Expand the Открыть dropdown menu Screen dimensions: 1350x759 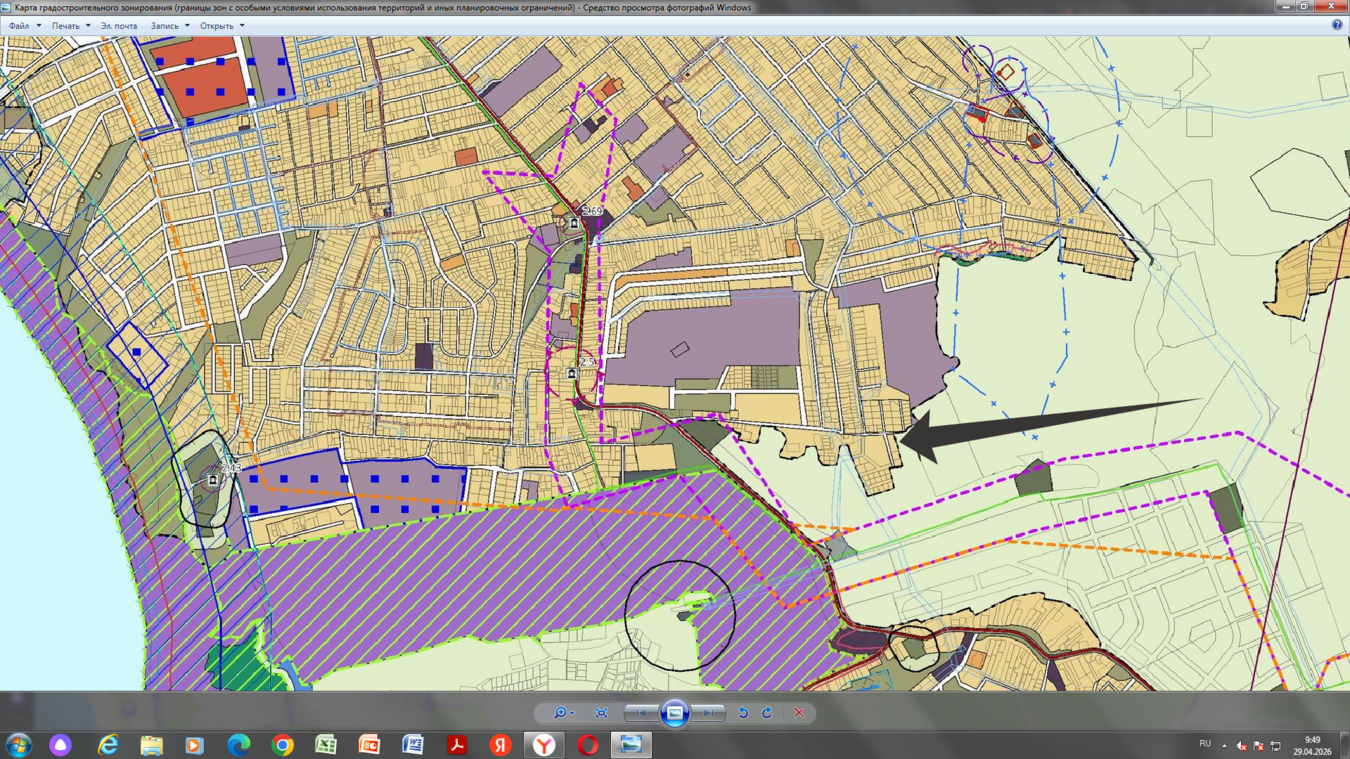(x=222, y=26)
